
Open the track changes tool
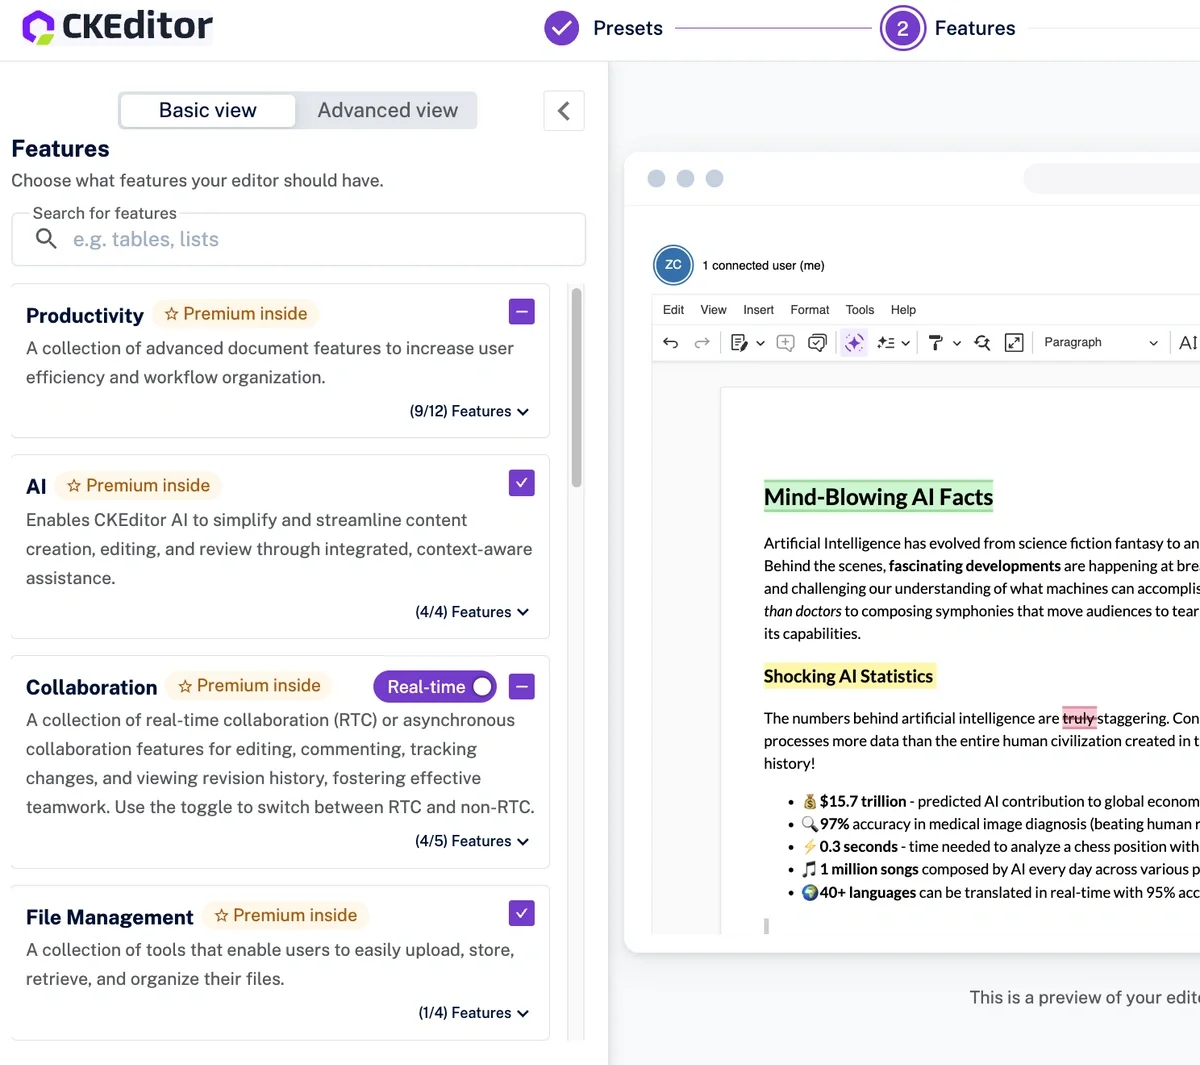click(739, 343)
